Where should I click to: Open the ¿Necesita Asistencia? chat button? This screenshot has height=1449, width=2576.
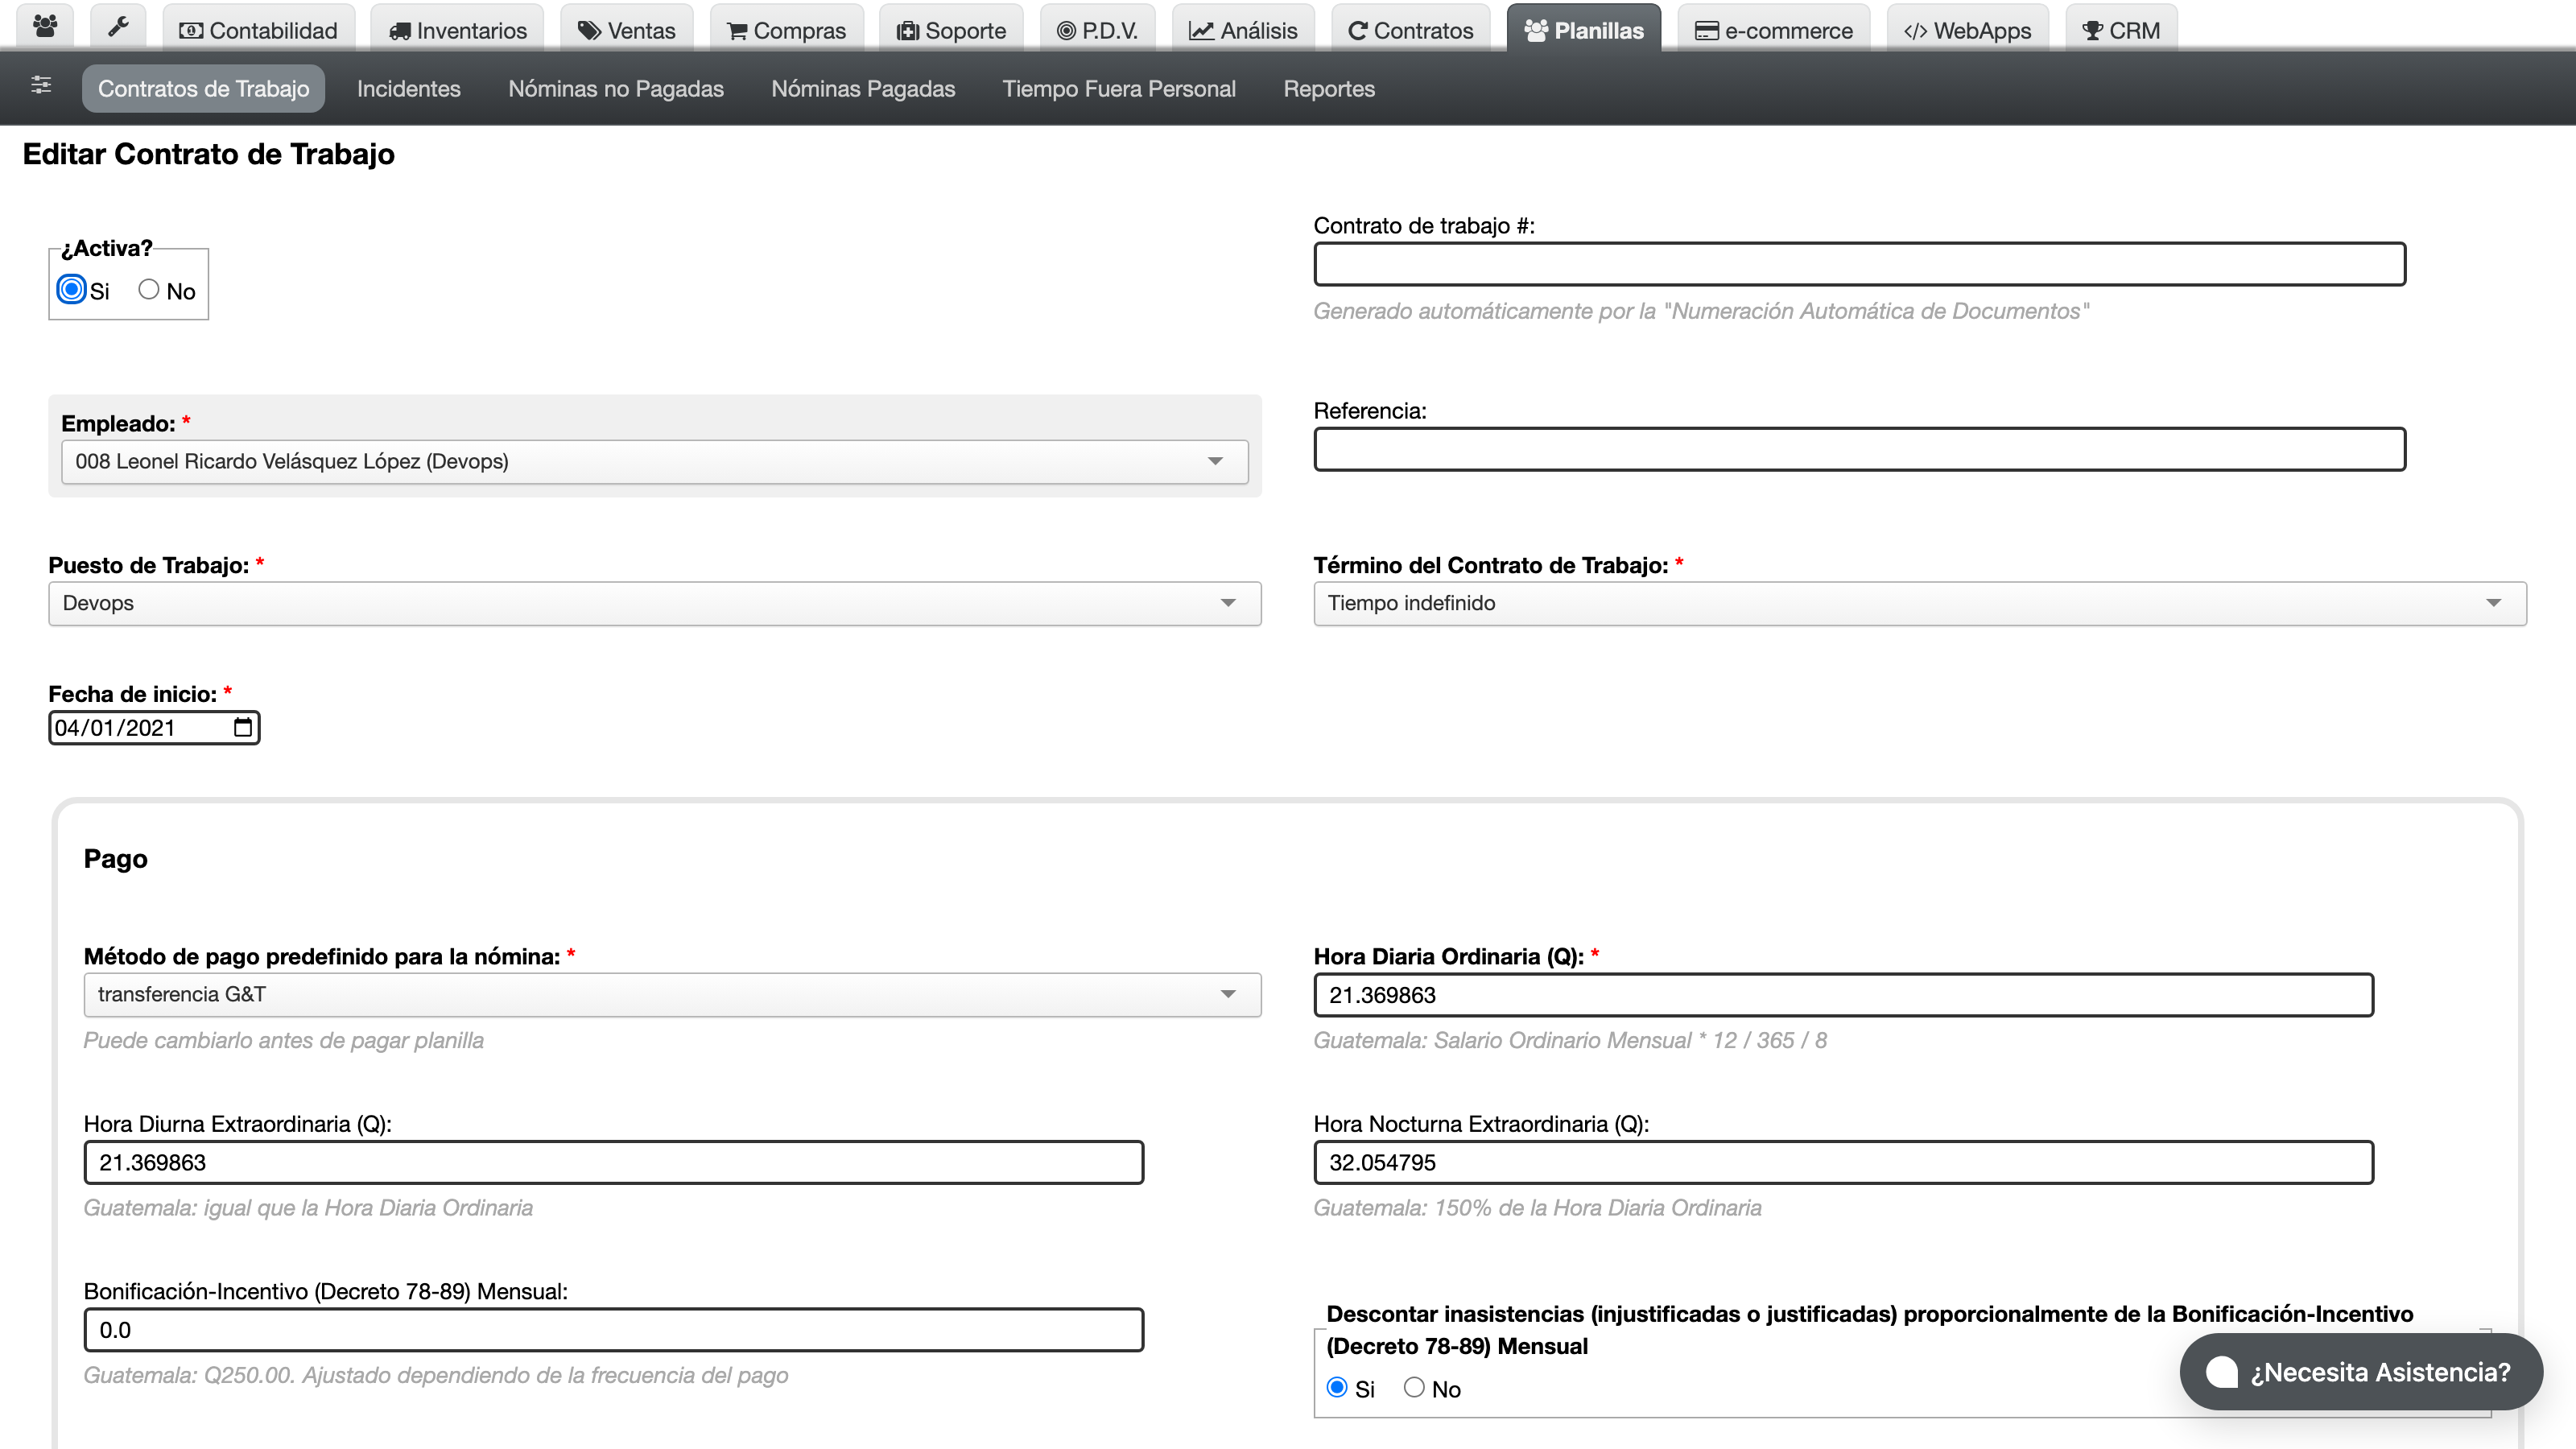pos(2361,1372)
